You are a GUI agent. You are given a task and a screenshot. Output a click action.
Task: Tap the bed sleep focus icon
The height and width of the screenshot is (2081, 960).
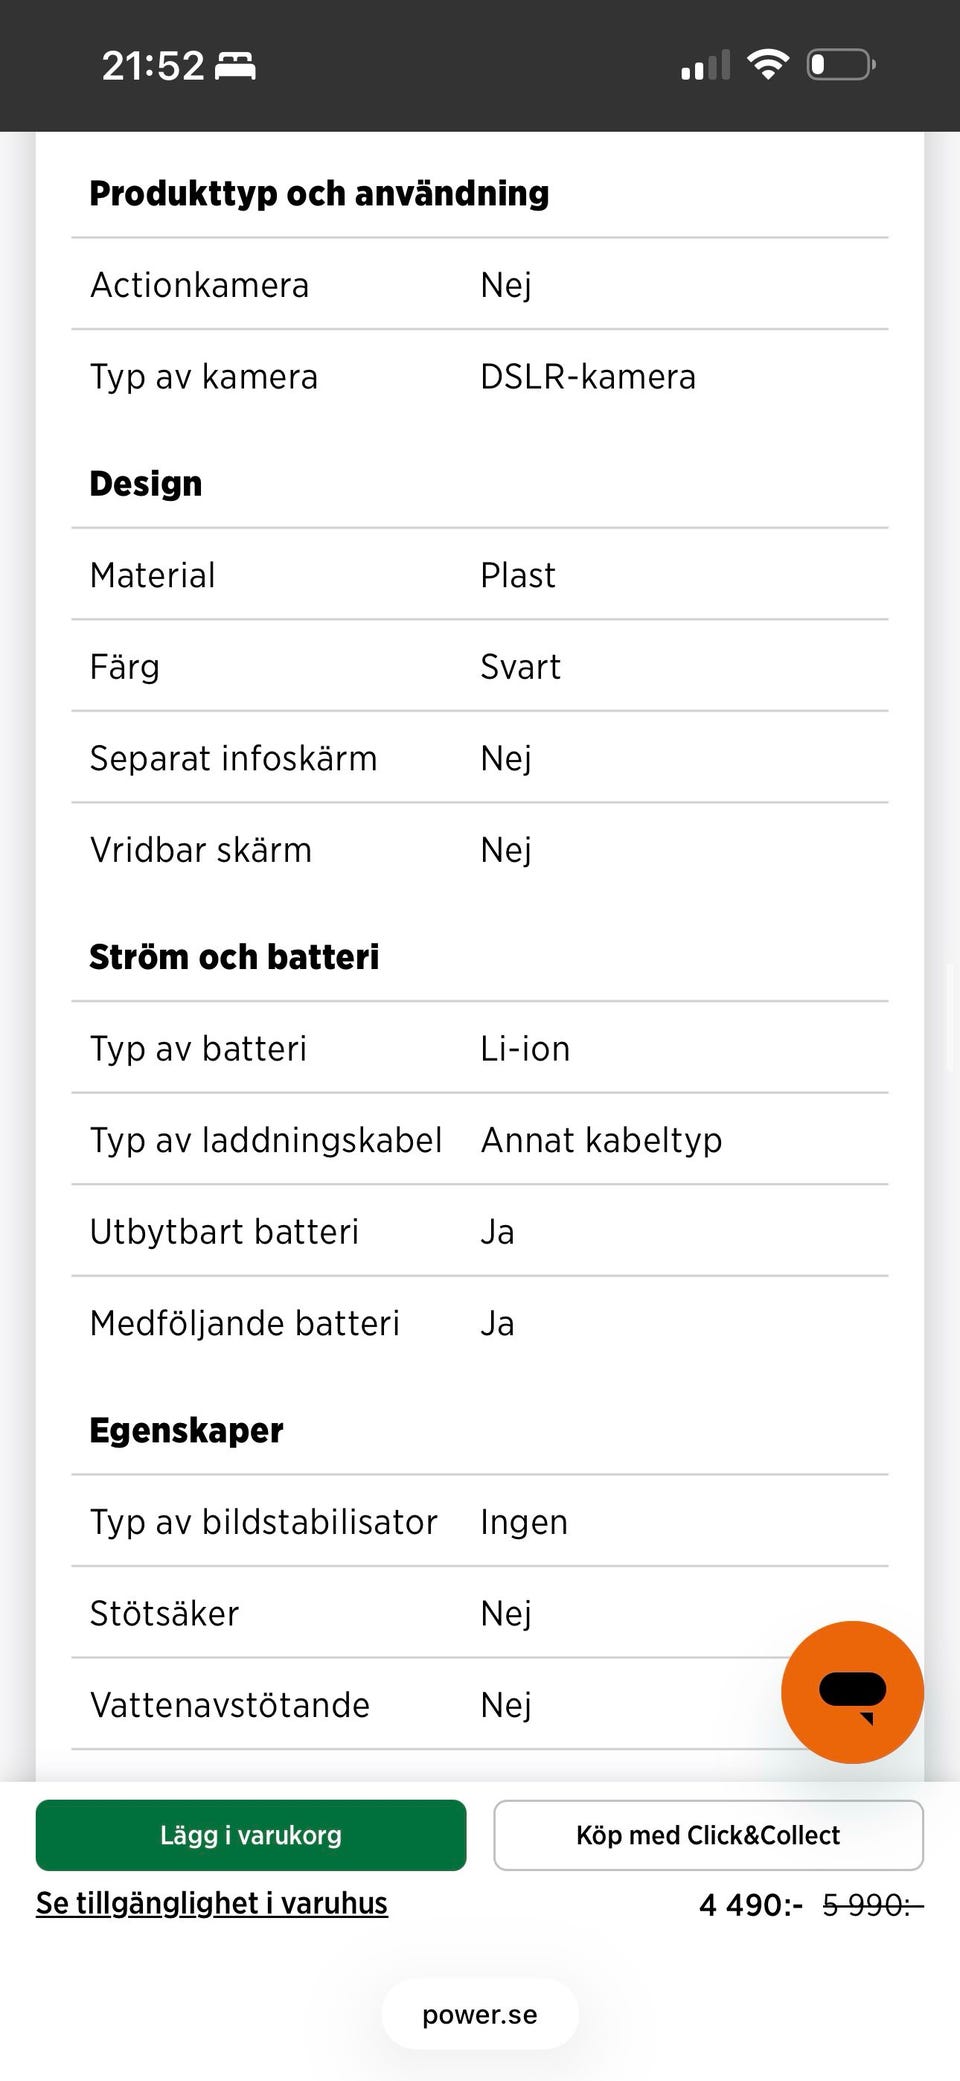pos(236,66)
